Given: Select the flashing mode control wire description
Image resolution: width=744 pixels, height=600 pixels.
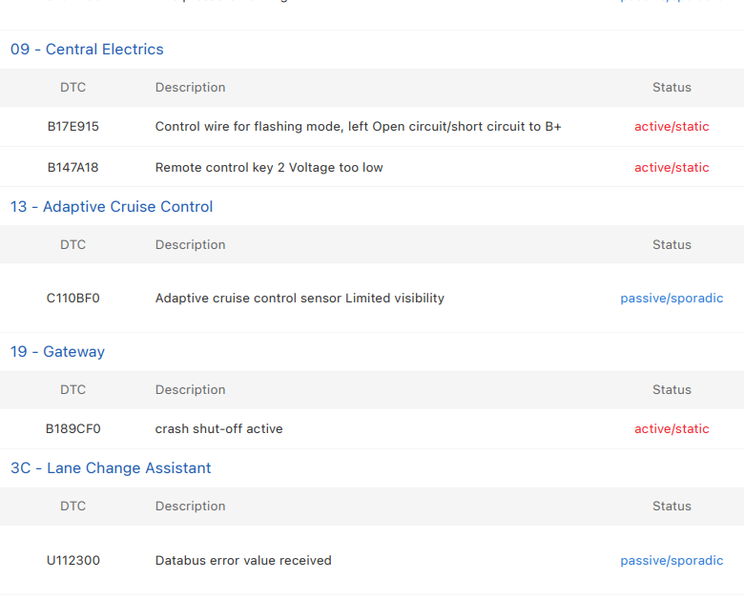Looking at the screenshot, I should pyautogui.click(x=358, y=127).
